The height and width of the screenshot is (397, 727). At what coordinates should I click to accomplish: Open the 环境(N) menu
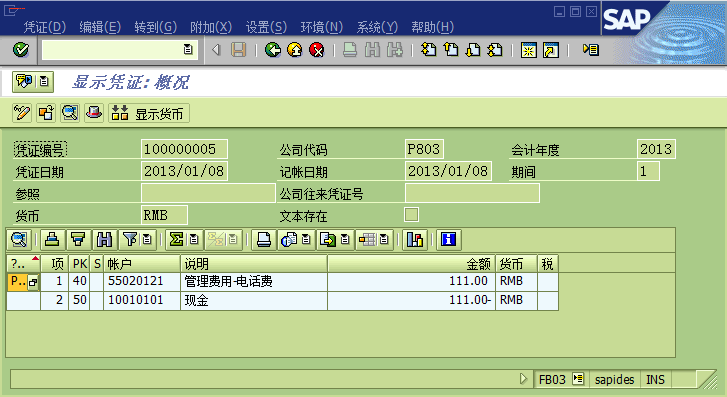click(322, 27)
